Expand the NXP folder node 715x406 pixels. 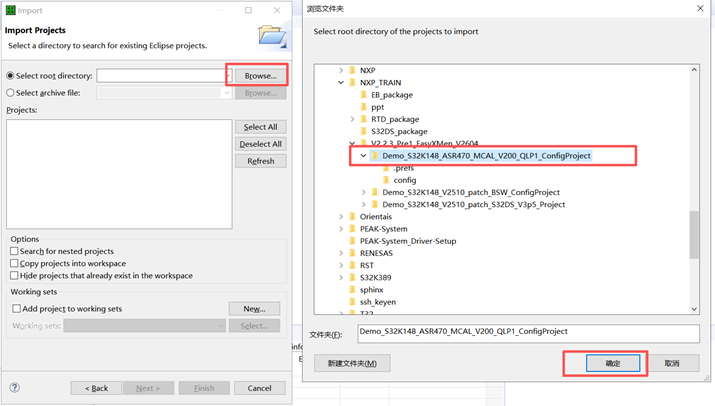(x=341, y=70)
